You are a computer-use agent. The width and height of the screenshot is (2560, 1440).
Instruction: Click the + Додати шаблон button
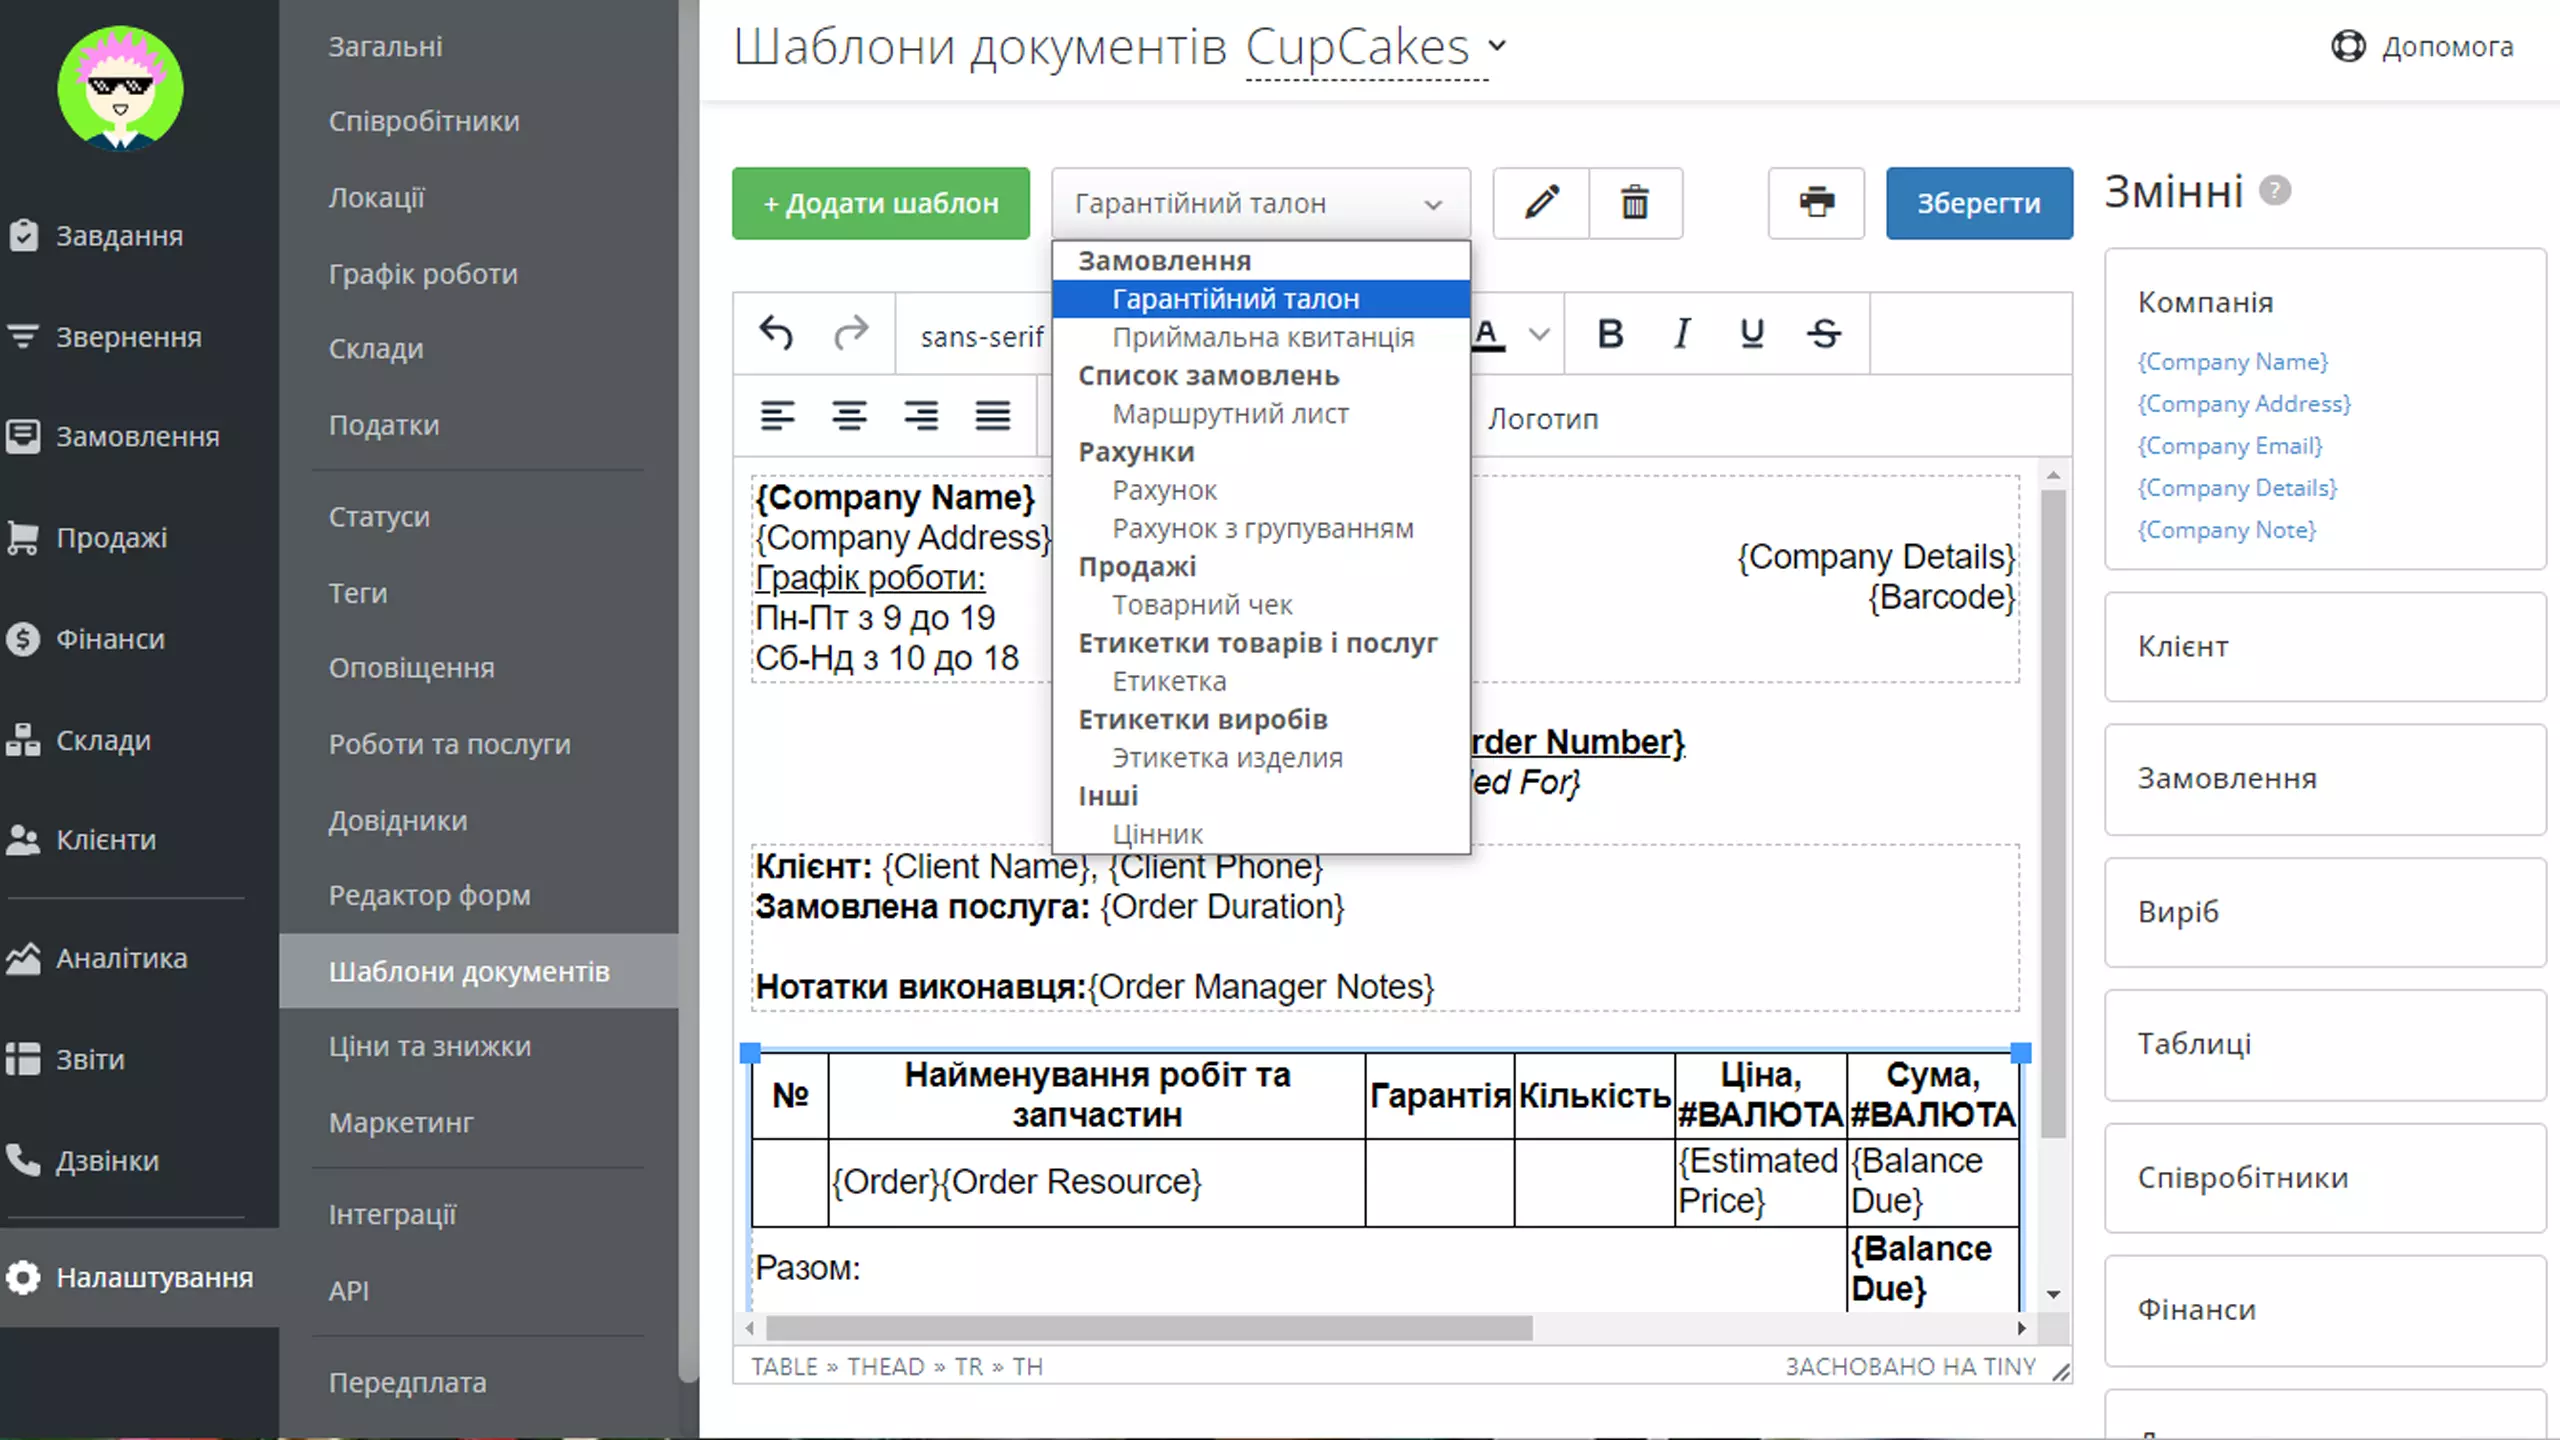click(x=880, y=203)
